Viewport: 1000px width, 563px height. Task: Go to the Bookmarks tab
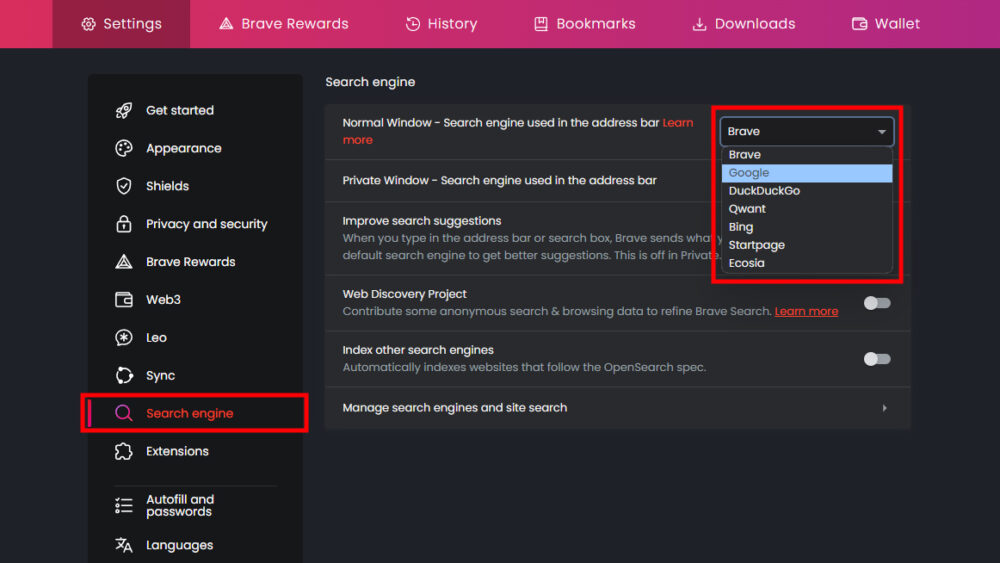coord(584,24)
